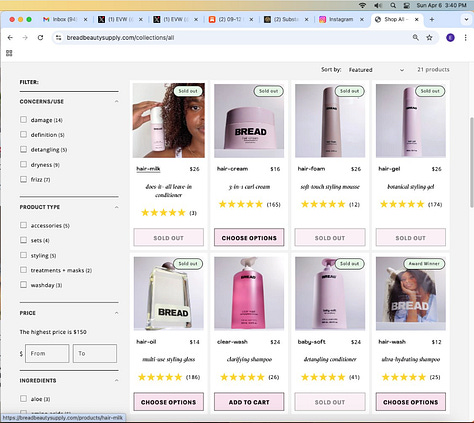The height and width of the screenshot is (423, 474).
Task: Switch to the Instagram tab
Action: pyautogui.click(x=341, y=19)
